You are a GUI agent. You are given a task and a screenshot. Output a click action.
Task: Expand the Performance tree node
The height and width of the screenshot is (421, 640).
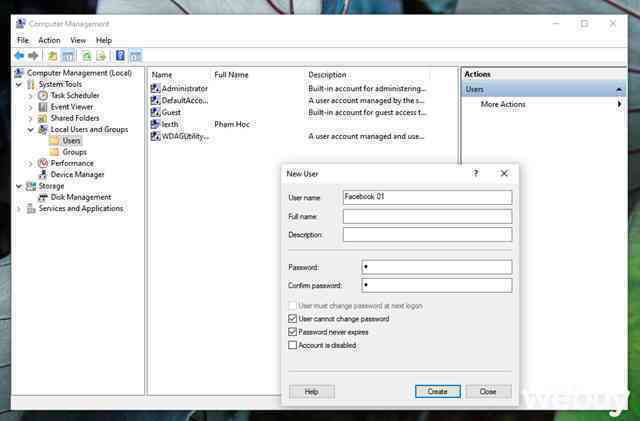pos(31,164)
